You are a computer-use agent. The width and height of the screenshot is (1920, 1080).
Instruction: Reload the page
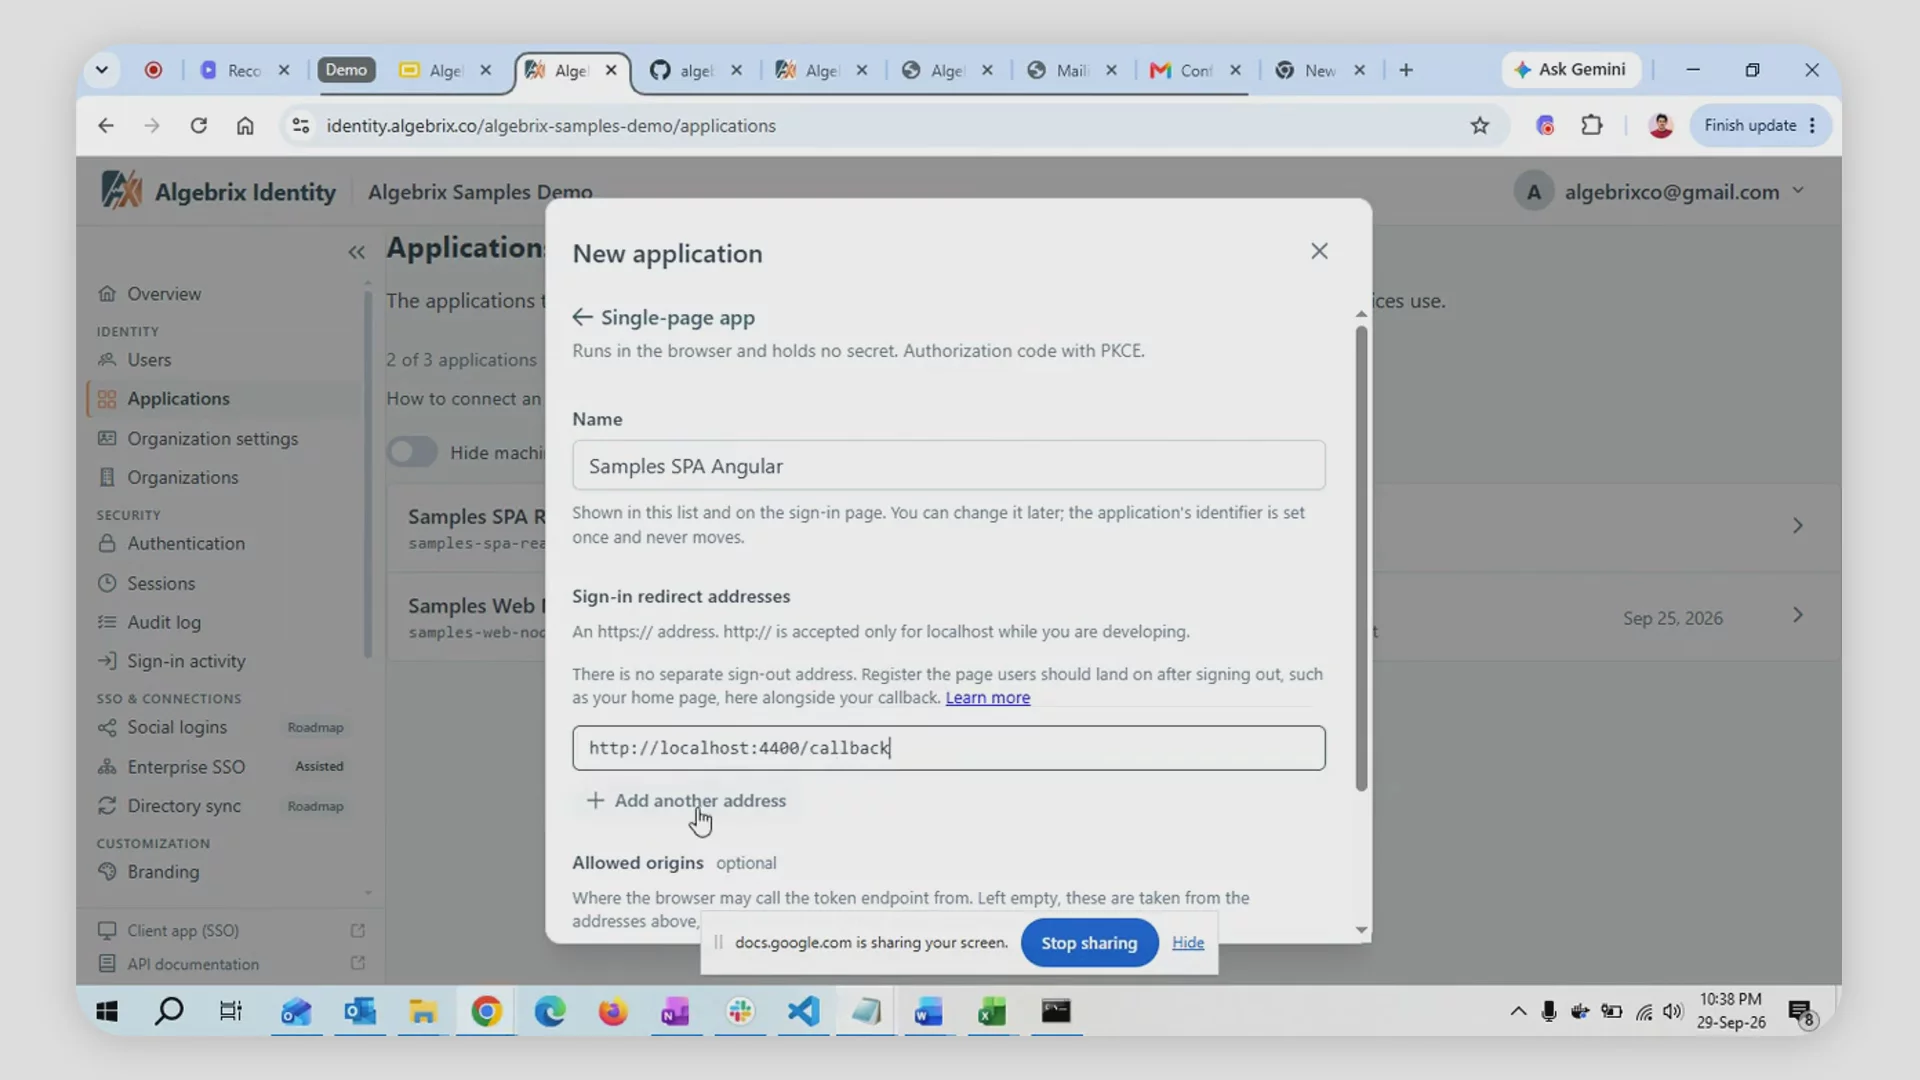pos(198,125)
